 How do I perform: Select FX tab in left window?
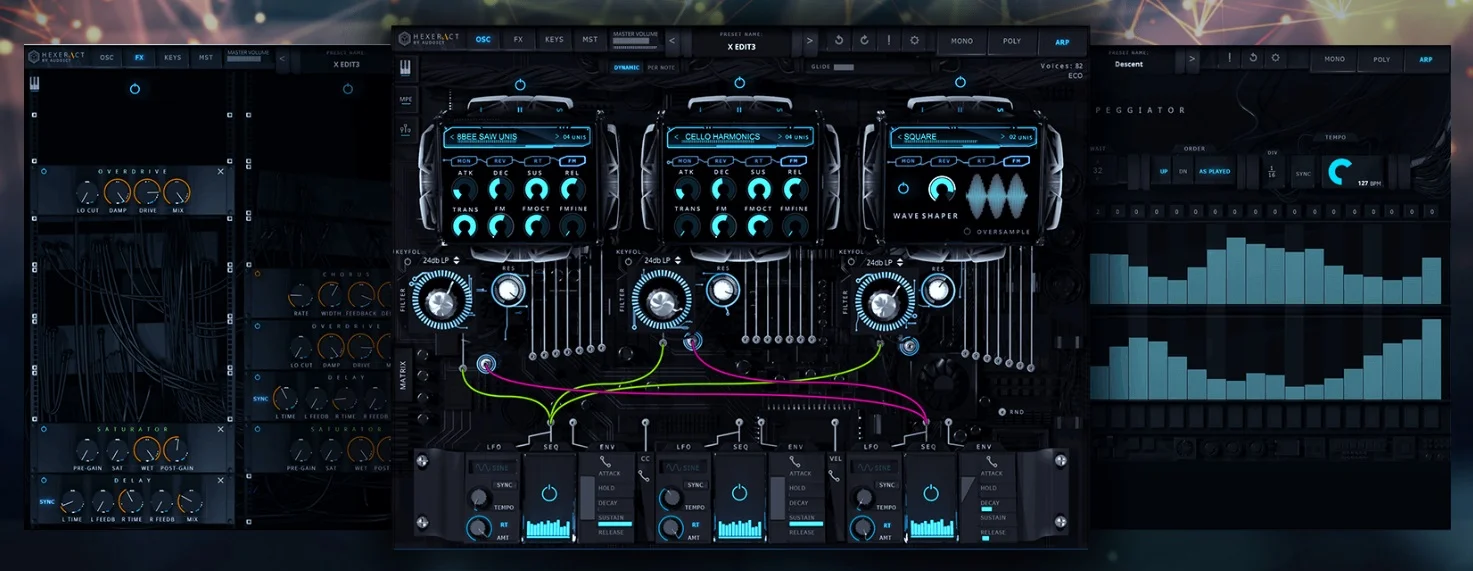tap(139, 57)
